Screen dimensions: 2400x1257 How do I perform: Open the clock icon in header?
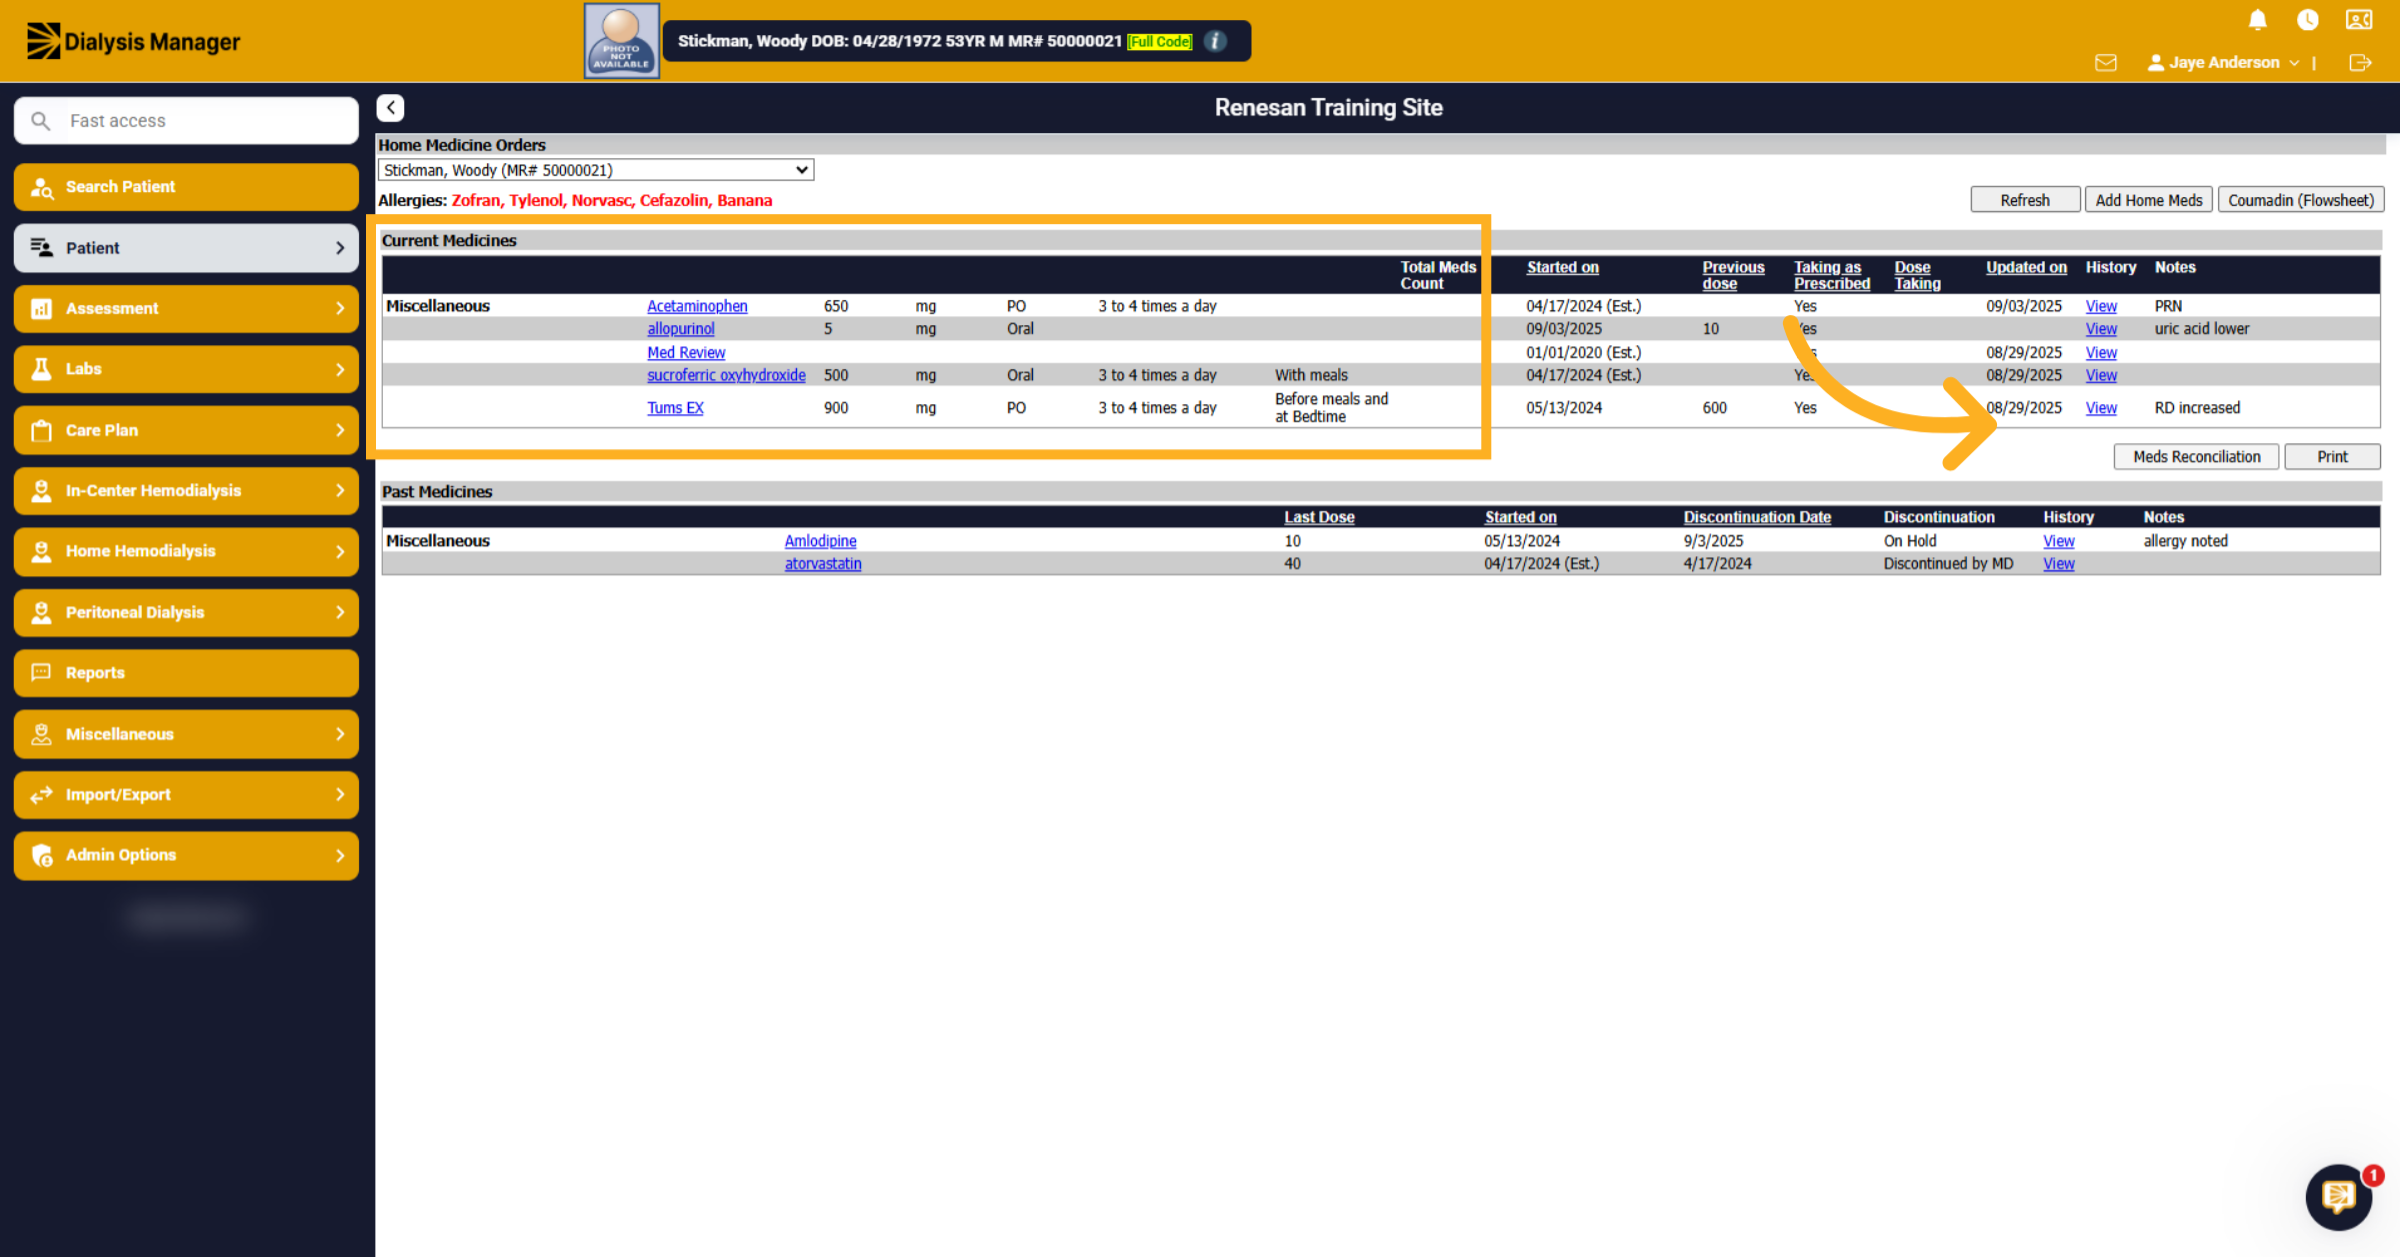tap(2308, 20)
